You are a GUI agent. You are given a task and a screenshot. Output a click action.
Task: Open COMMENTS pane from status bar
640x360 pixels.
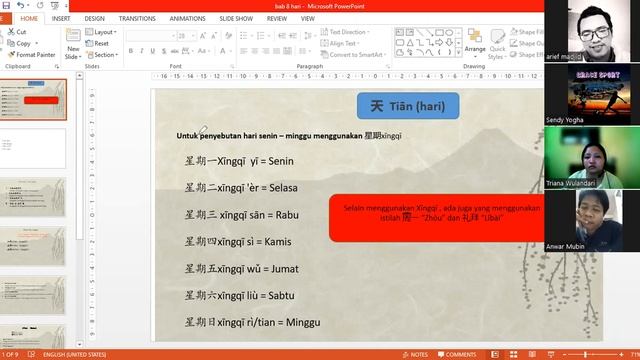(457, 355)
